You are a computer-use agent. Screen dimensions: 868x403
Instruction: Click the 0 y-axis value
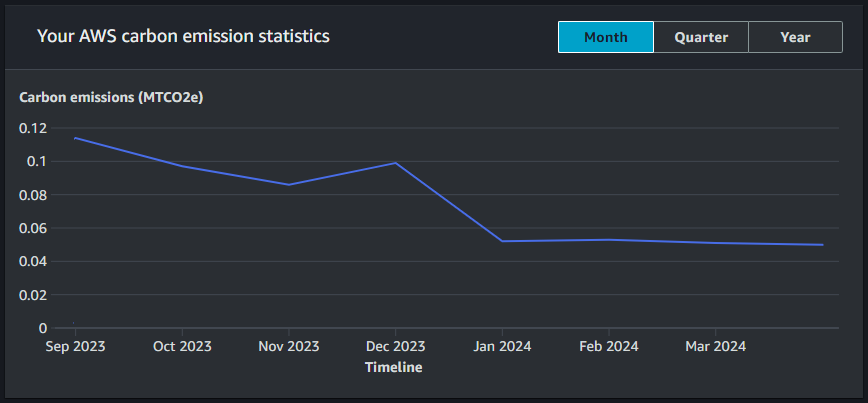tap(43, 328)
